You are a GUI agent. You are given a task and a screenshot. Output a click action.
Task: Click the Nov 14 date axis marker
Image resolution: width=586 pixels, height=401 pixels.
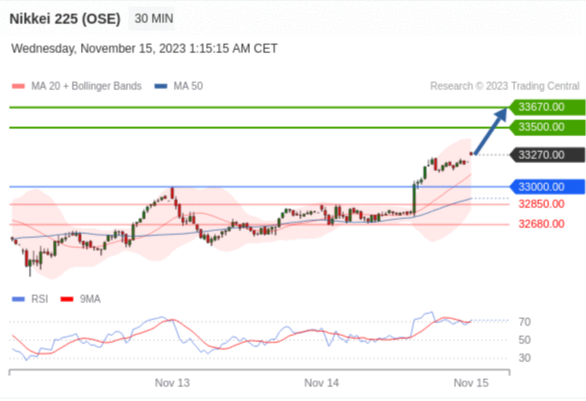[x=321, y=383]
